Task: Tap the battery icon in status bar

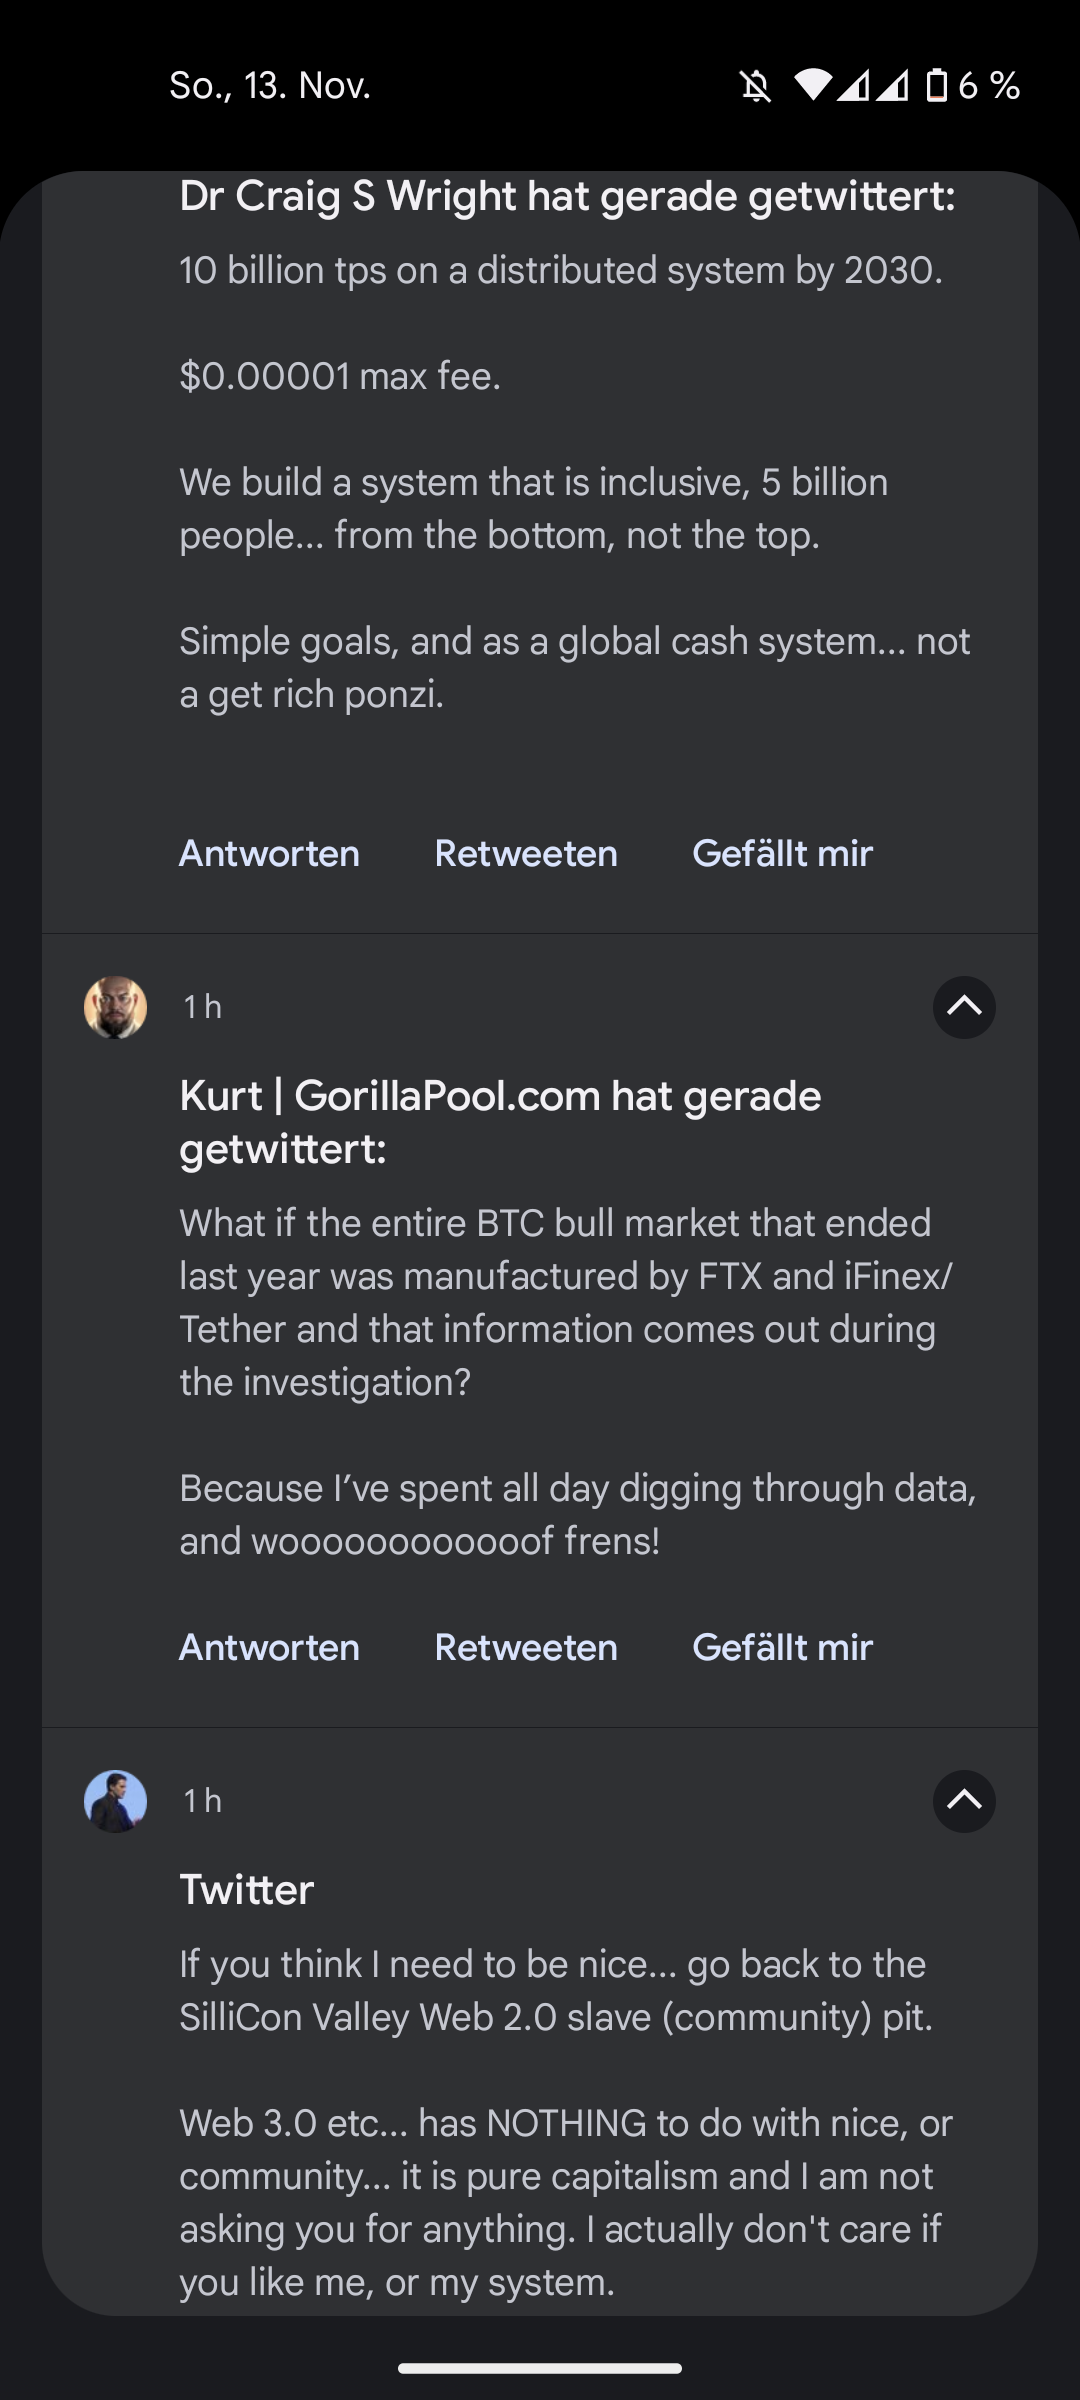Action: point(936,86)
